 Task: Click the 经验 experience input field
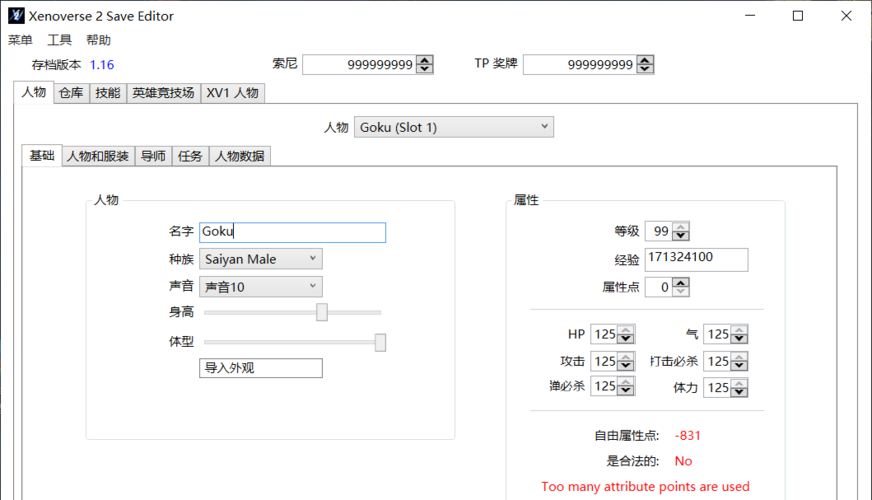pyautogui.click(x=696, y=260)
